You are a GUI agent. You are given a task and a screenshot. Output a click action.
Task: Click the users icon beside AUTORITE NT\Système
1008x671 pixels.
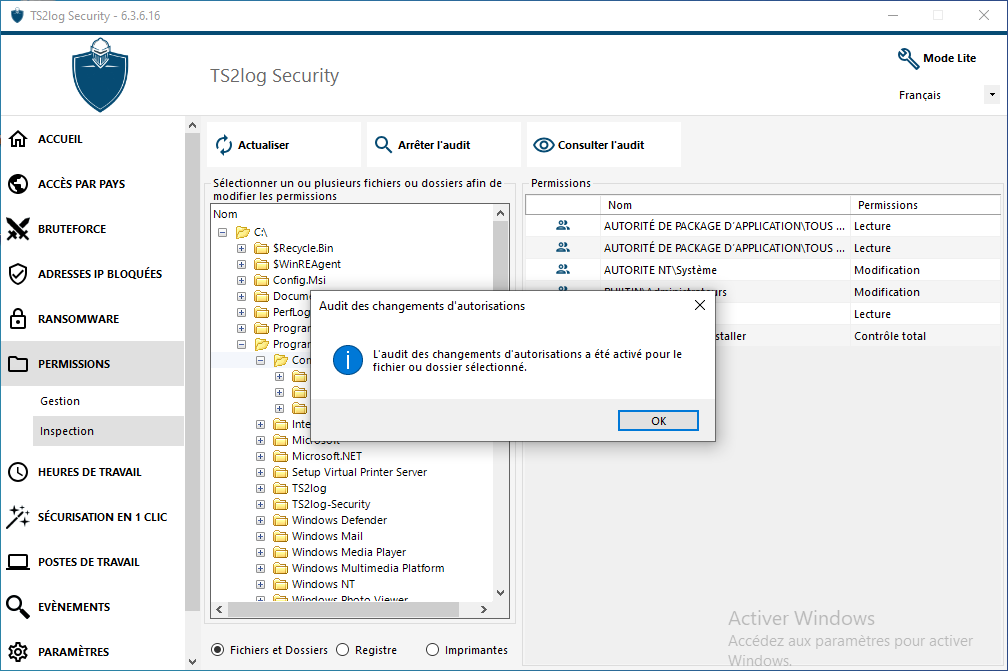[563, 270]
